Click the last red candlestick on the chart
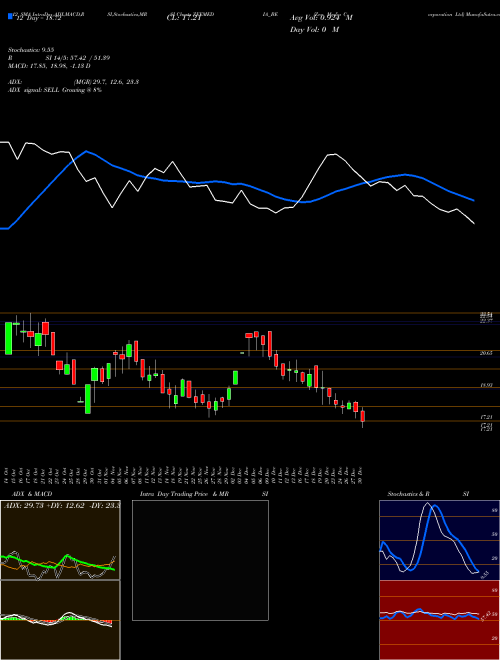The image size is (500, 660). click(363, 416)
